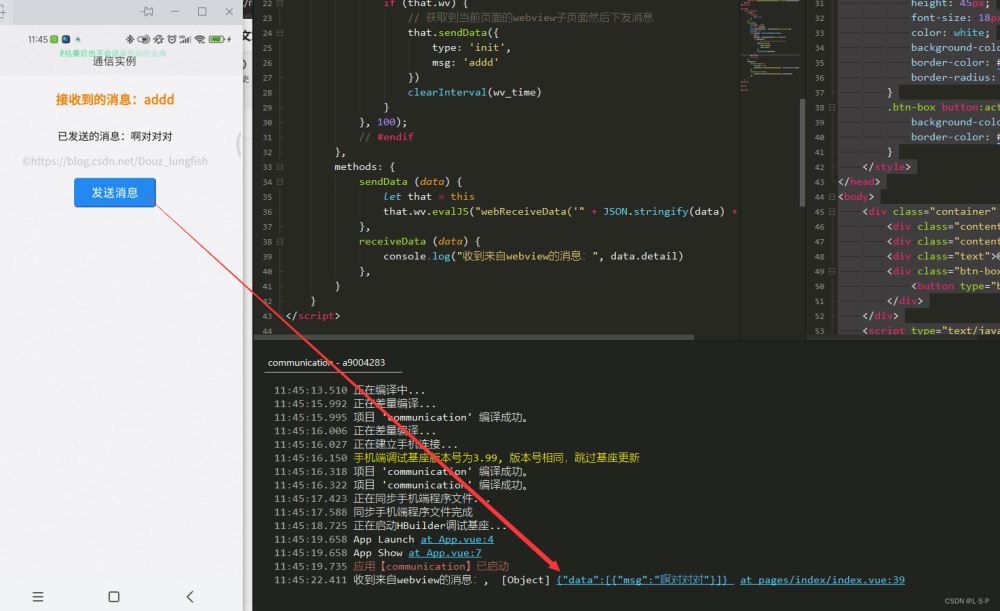Click the "msg: 'addd'" code line

coord(466,63)
